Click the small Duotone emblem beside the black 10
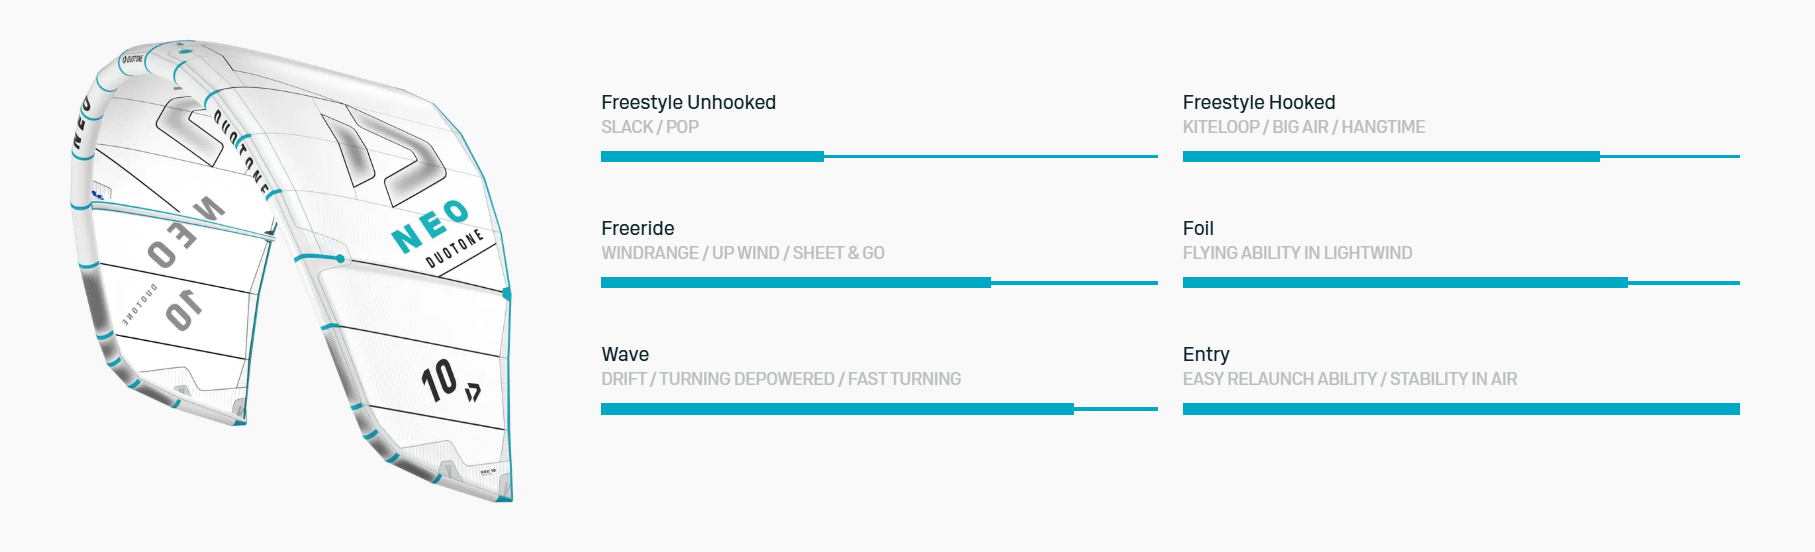Viewport: 1815px width, 552px height. tap(473, 392)
